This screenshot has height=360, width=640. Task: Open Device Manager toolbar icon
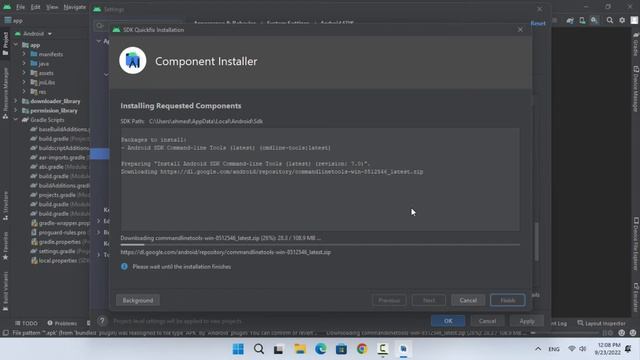point(582,20)
